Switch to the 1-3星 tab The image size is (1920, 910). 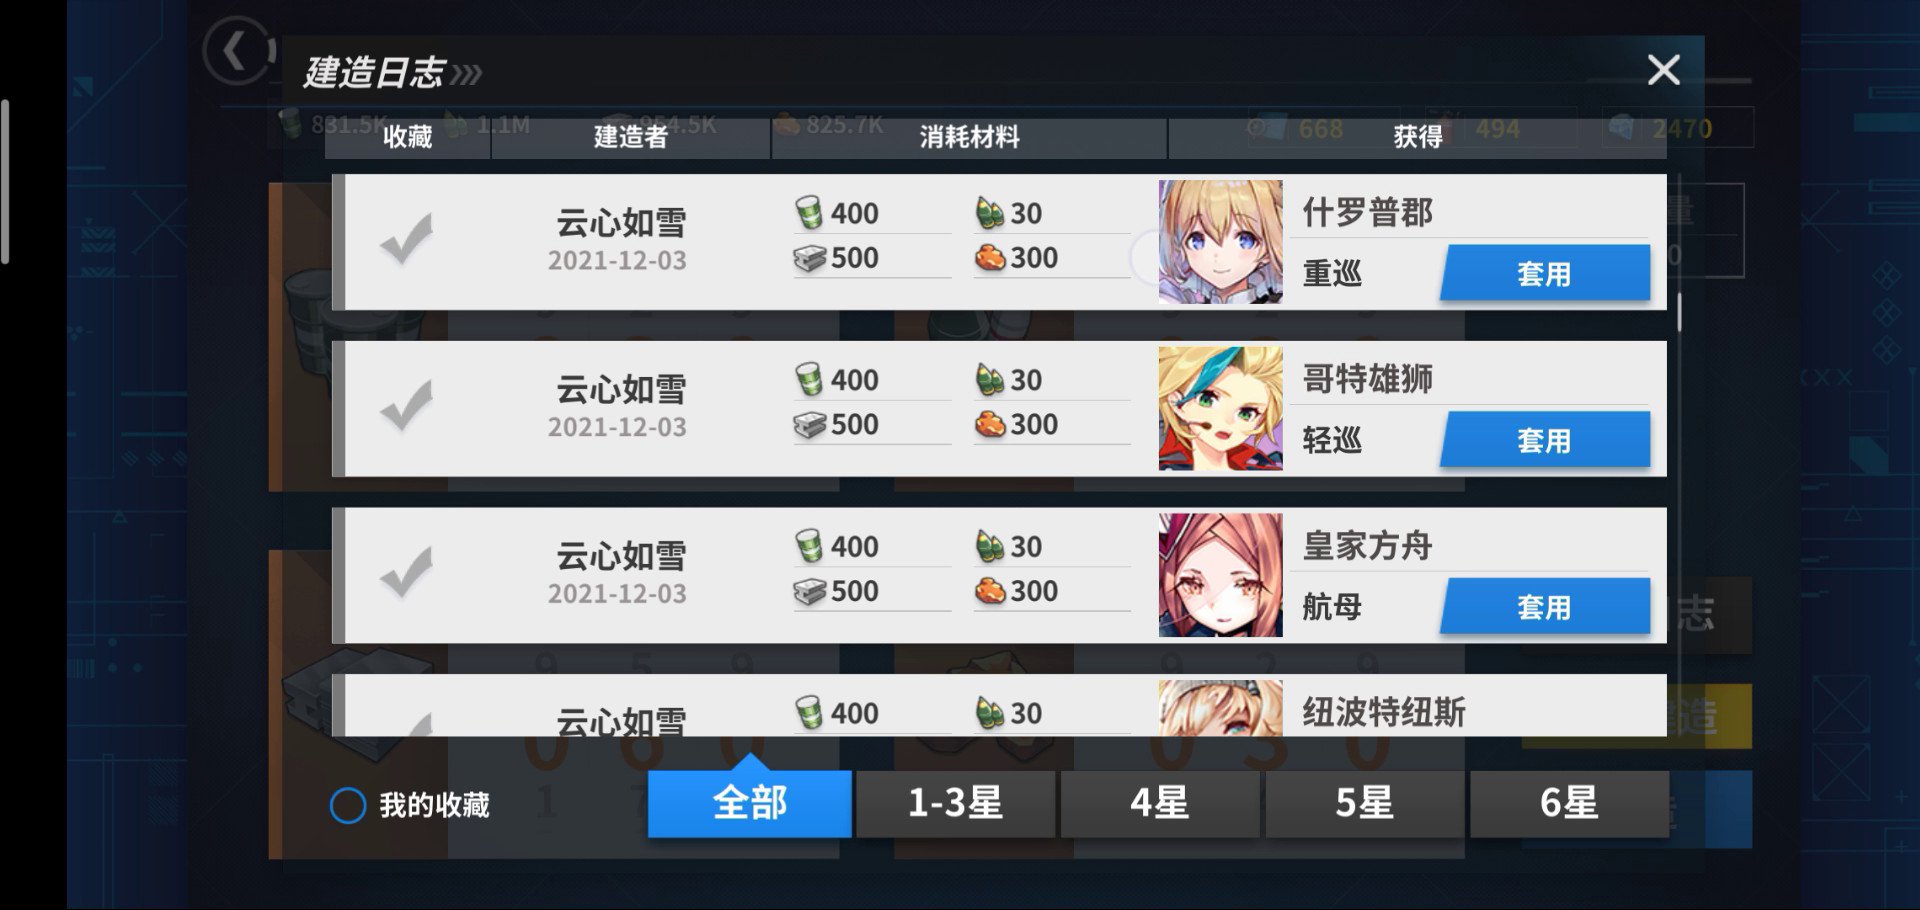(955, 803)
